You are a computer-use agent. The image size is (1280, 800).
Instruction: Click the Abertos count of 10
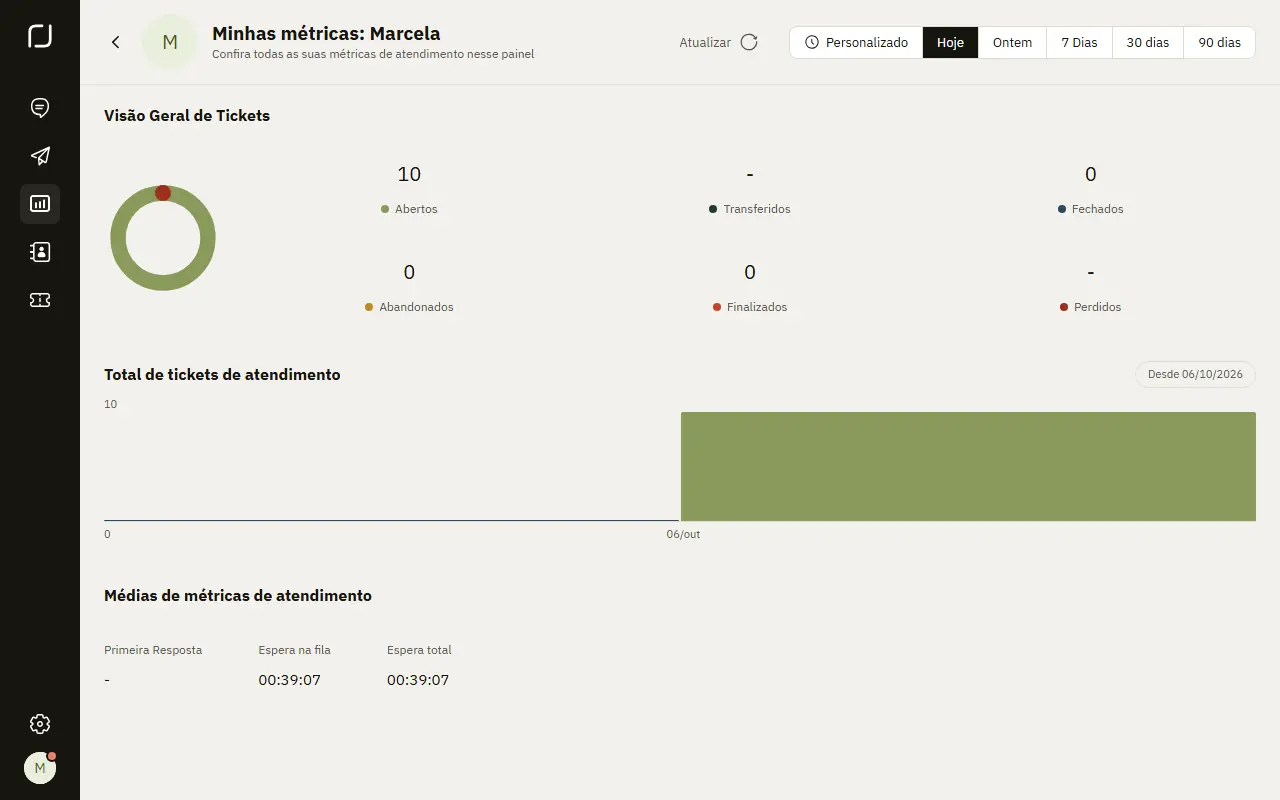click(x=409, y=174)
